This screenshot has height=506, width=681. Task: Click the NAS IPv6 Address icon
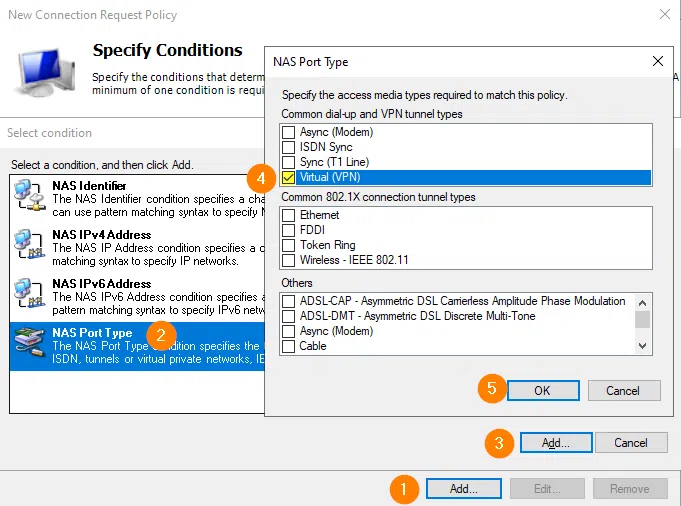pos(30,294)
